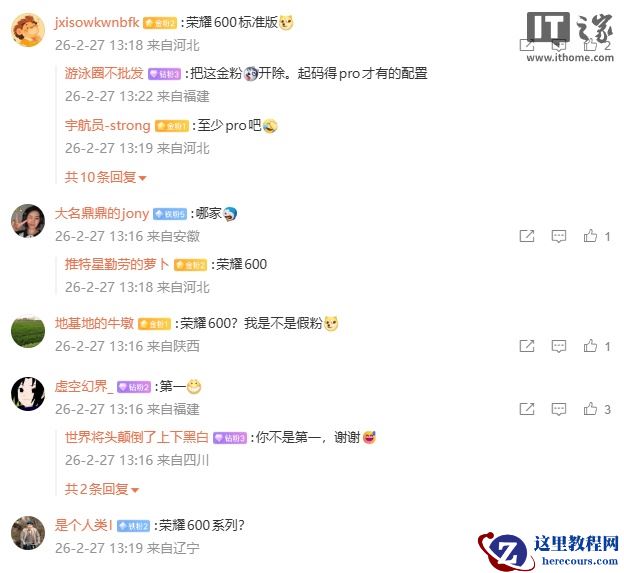This screenshot has width=624, height=573.
Task: Expand the 共10条回复 reply thread
Action: (105, 177)
